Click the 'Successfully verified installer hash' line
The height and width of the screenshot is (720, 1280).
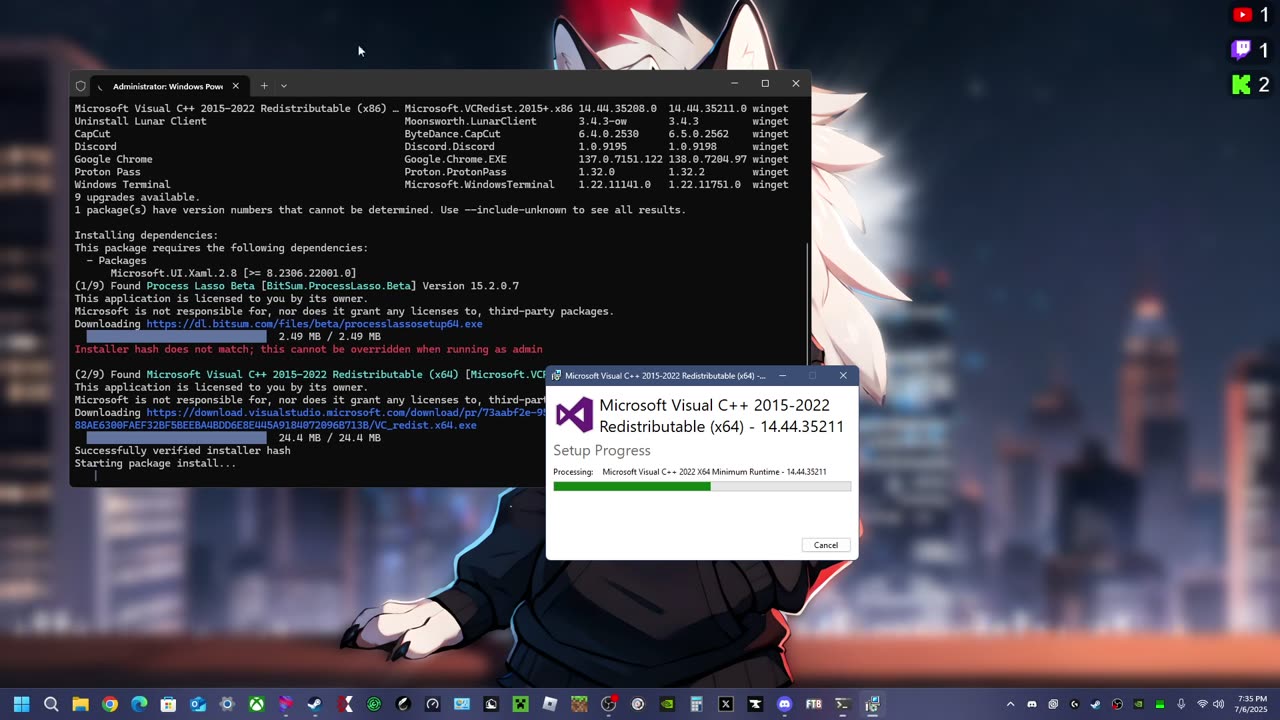pos(182,450)
